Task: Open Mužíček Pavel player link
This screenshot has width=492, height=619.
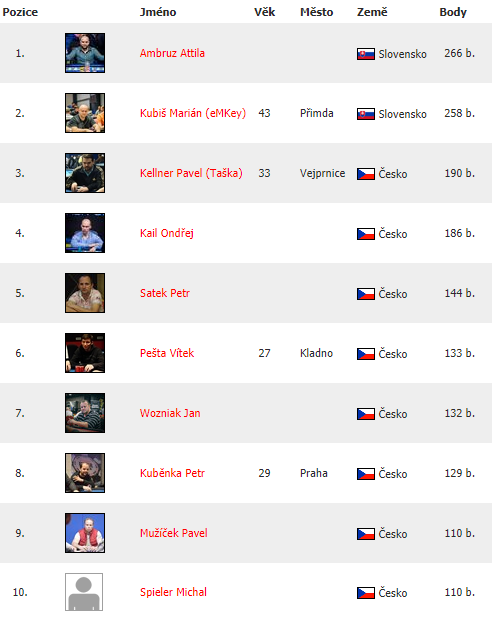Action: click(173, 533)
